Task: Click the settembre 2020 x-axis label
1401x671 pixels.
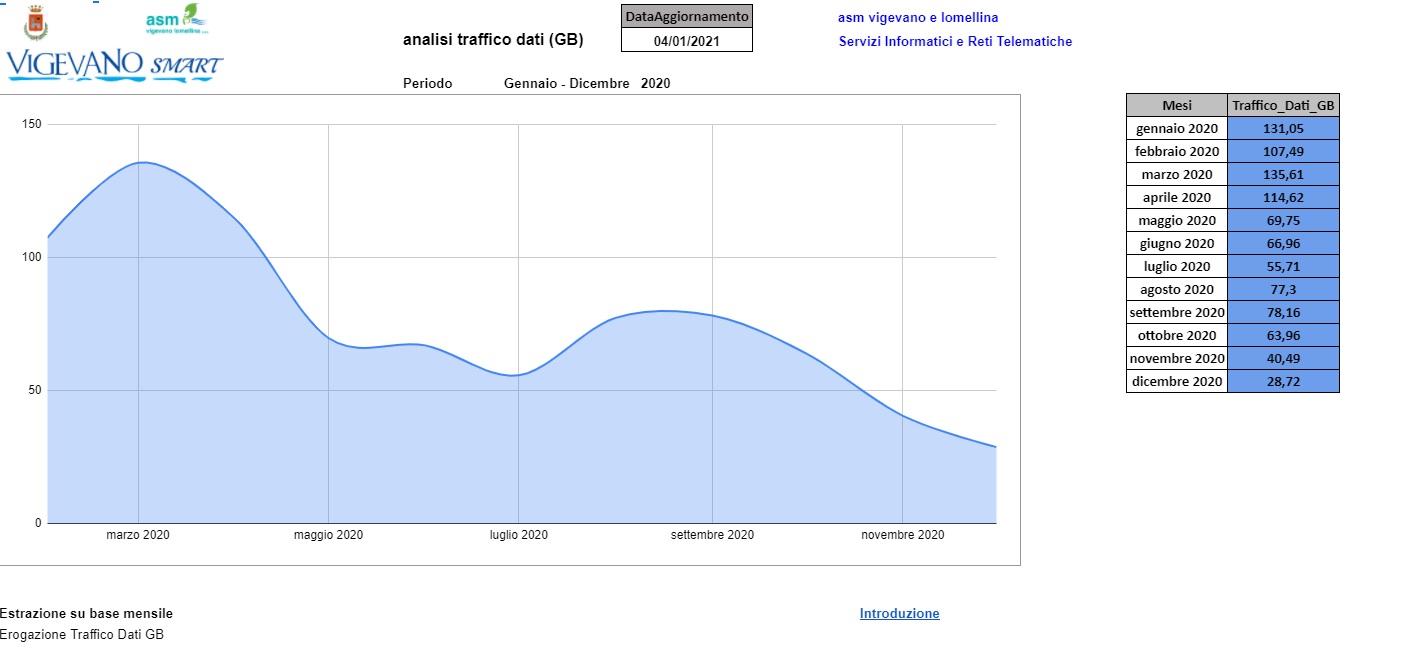Action: tap(712, 535)
